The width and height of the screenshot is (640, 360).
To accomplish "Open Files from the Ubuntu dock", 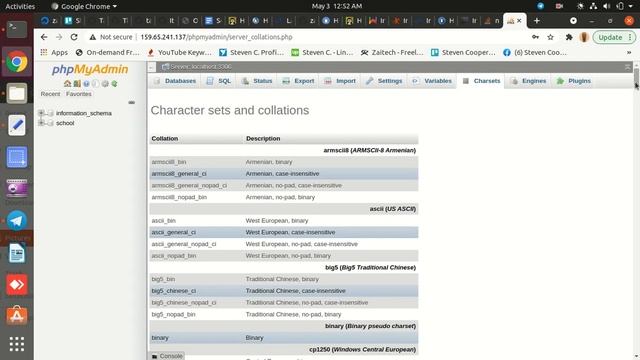I will pyautogui.click(x=17, y=93).
